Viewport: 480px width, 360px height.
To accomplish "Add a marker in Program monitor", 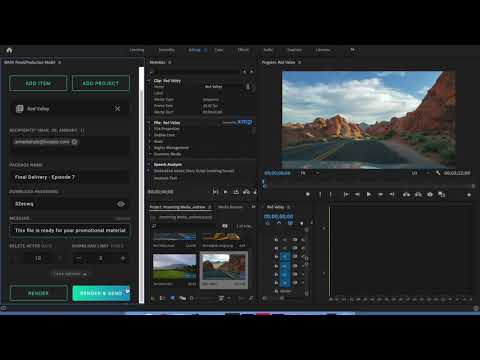I will [308, 194].
